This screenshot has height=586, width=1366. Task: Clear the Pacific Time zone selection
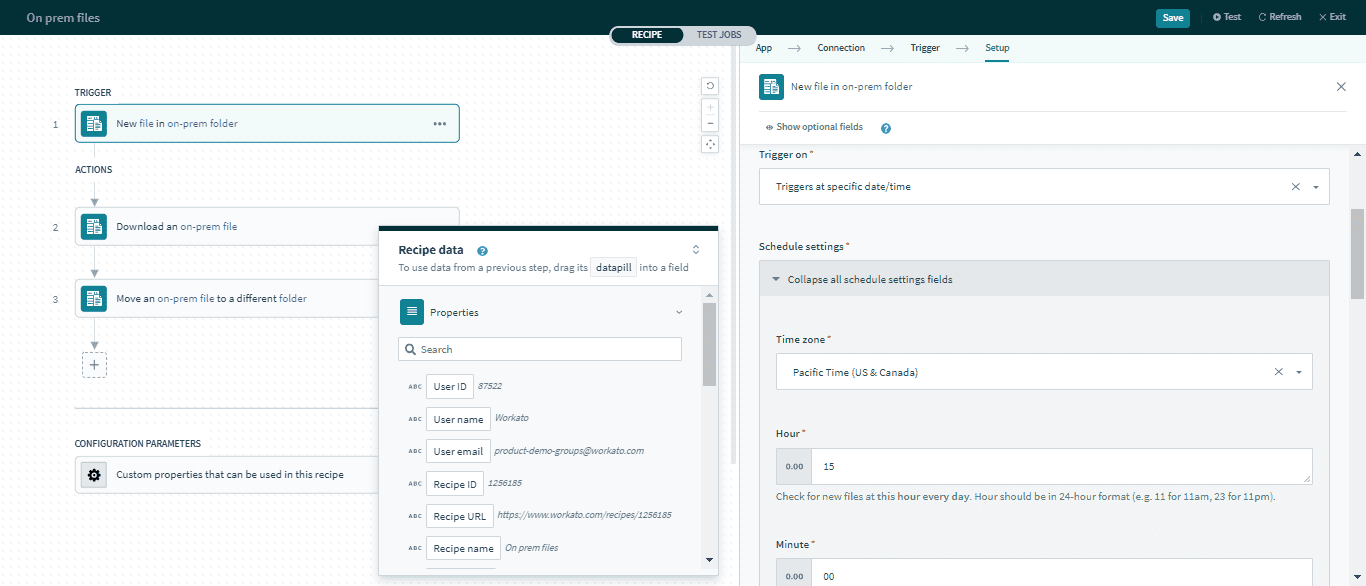1278,372
